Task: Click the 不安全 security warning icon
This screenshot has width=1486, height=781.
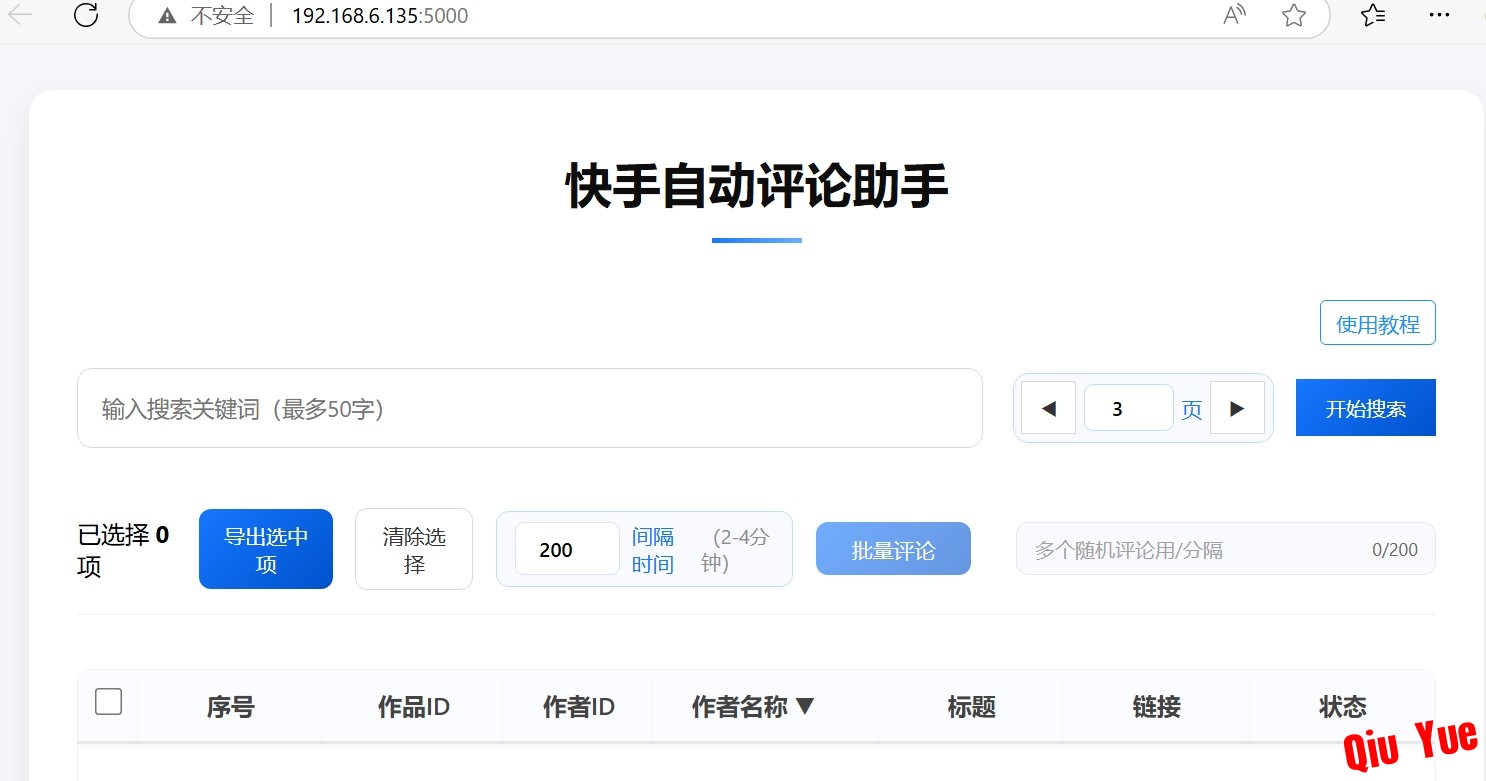Action: point(167,16)
